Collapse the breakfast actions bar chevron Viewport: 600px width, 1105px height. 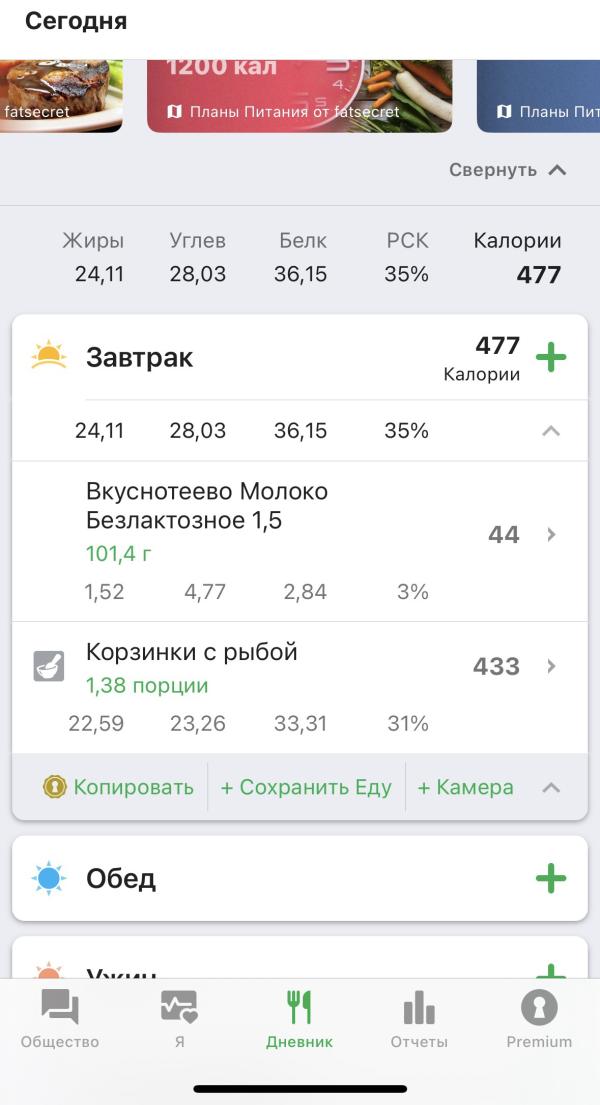coord(551,787)
